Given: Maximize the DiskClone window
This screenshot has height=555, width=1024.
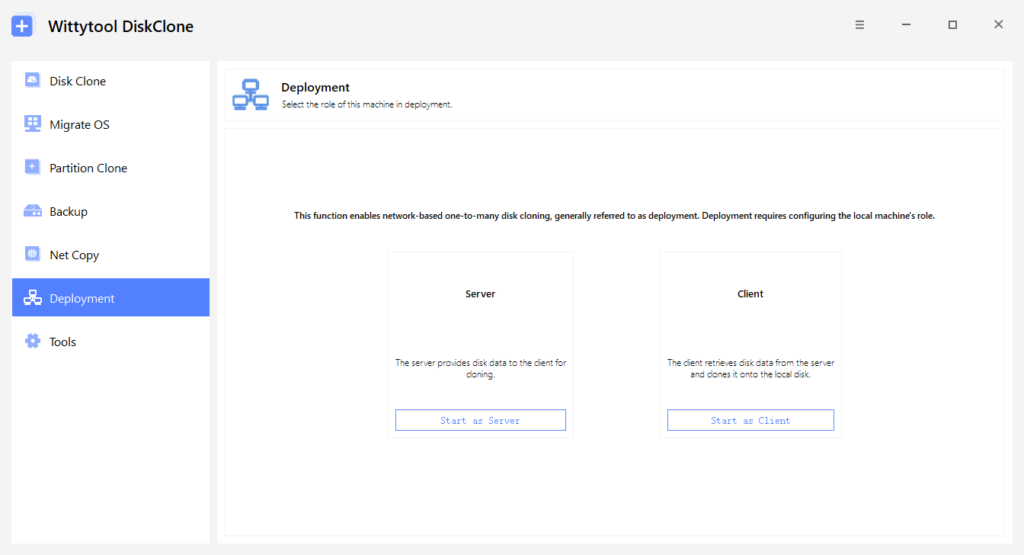Looking at the screenshot, I should tap(952, 25).
